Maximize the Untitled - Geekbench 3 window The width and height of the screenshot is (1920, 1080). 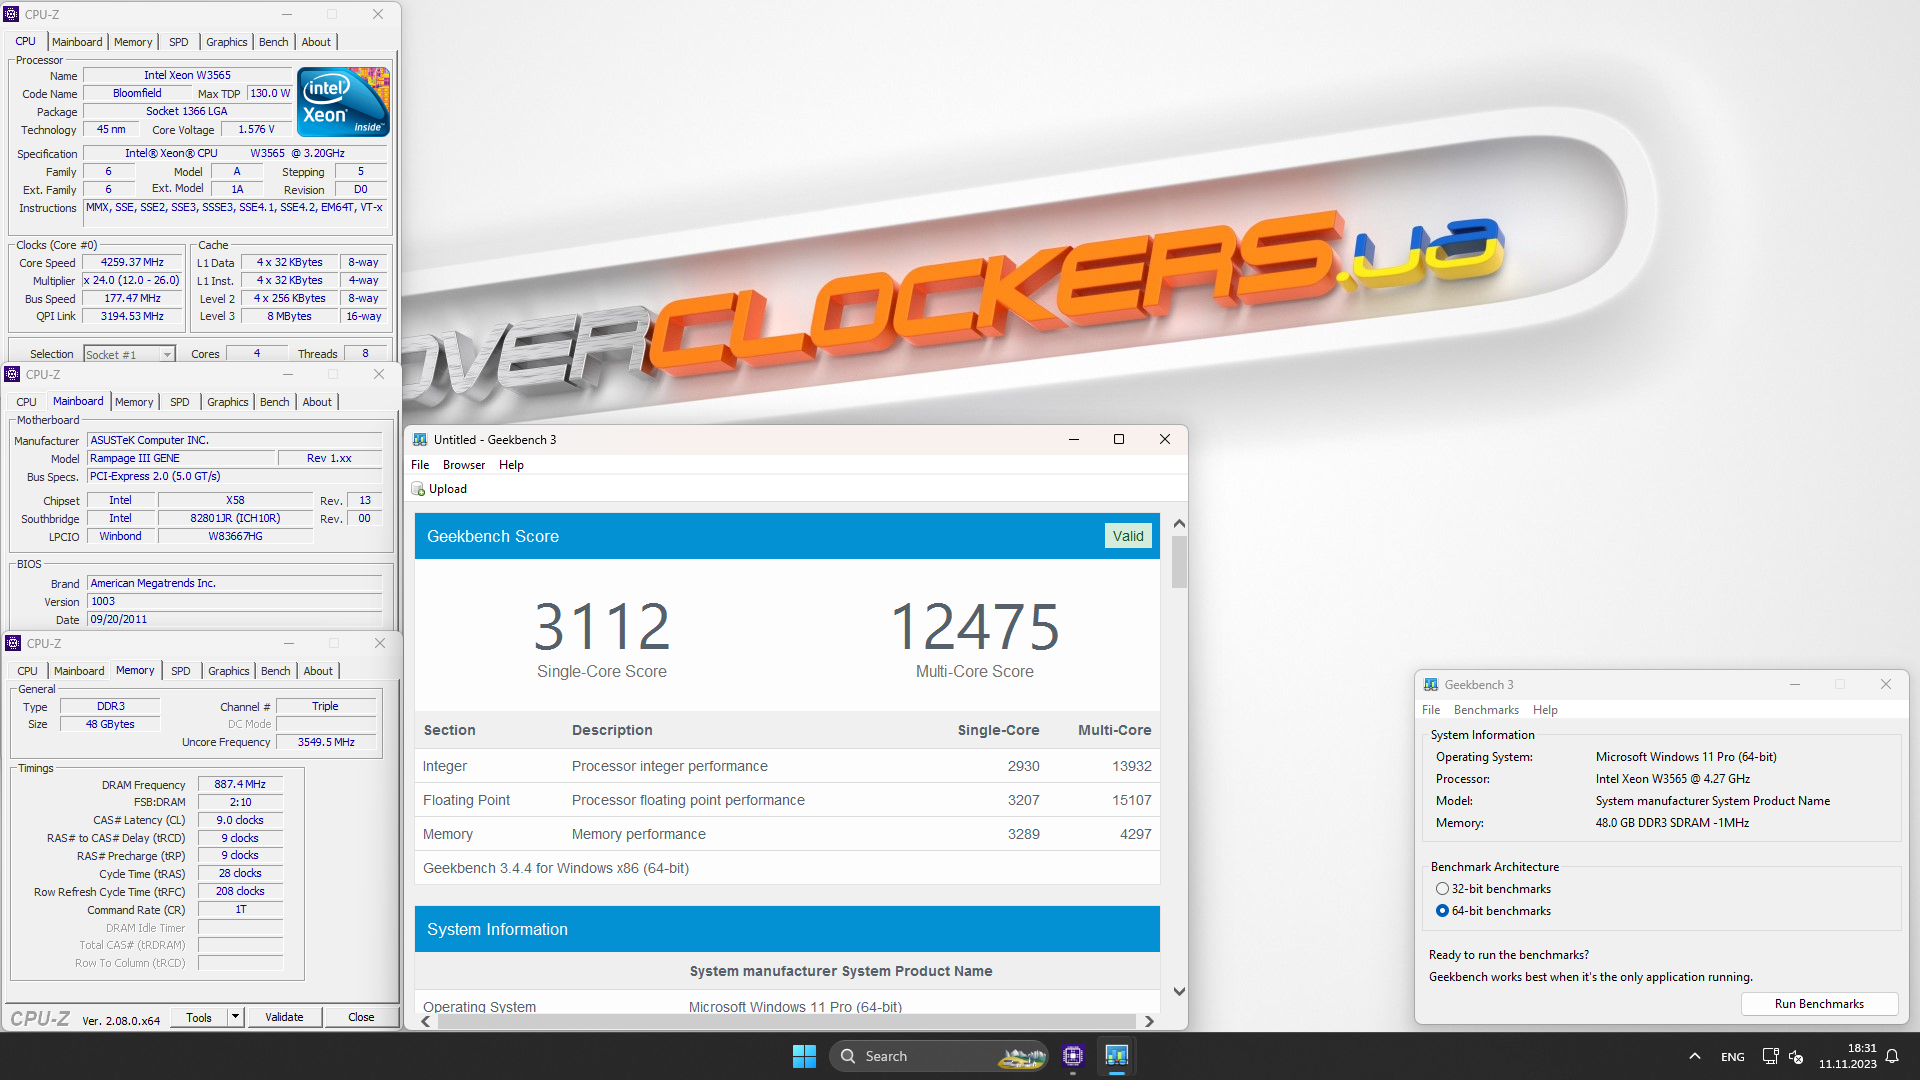pos(1119,439)
